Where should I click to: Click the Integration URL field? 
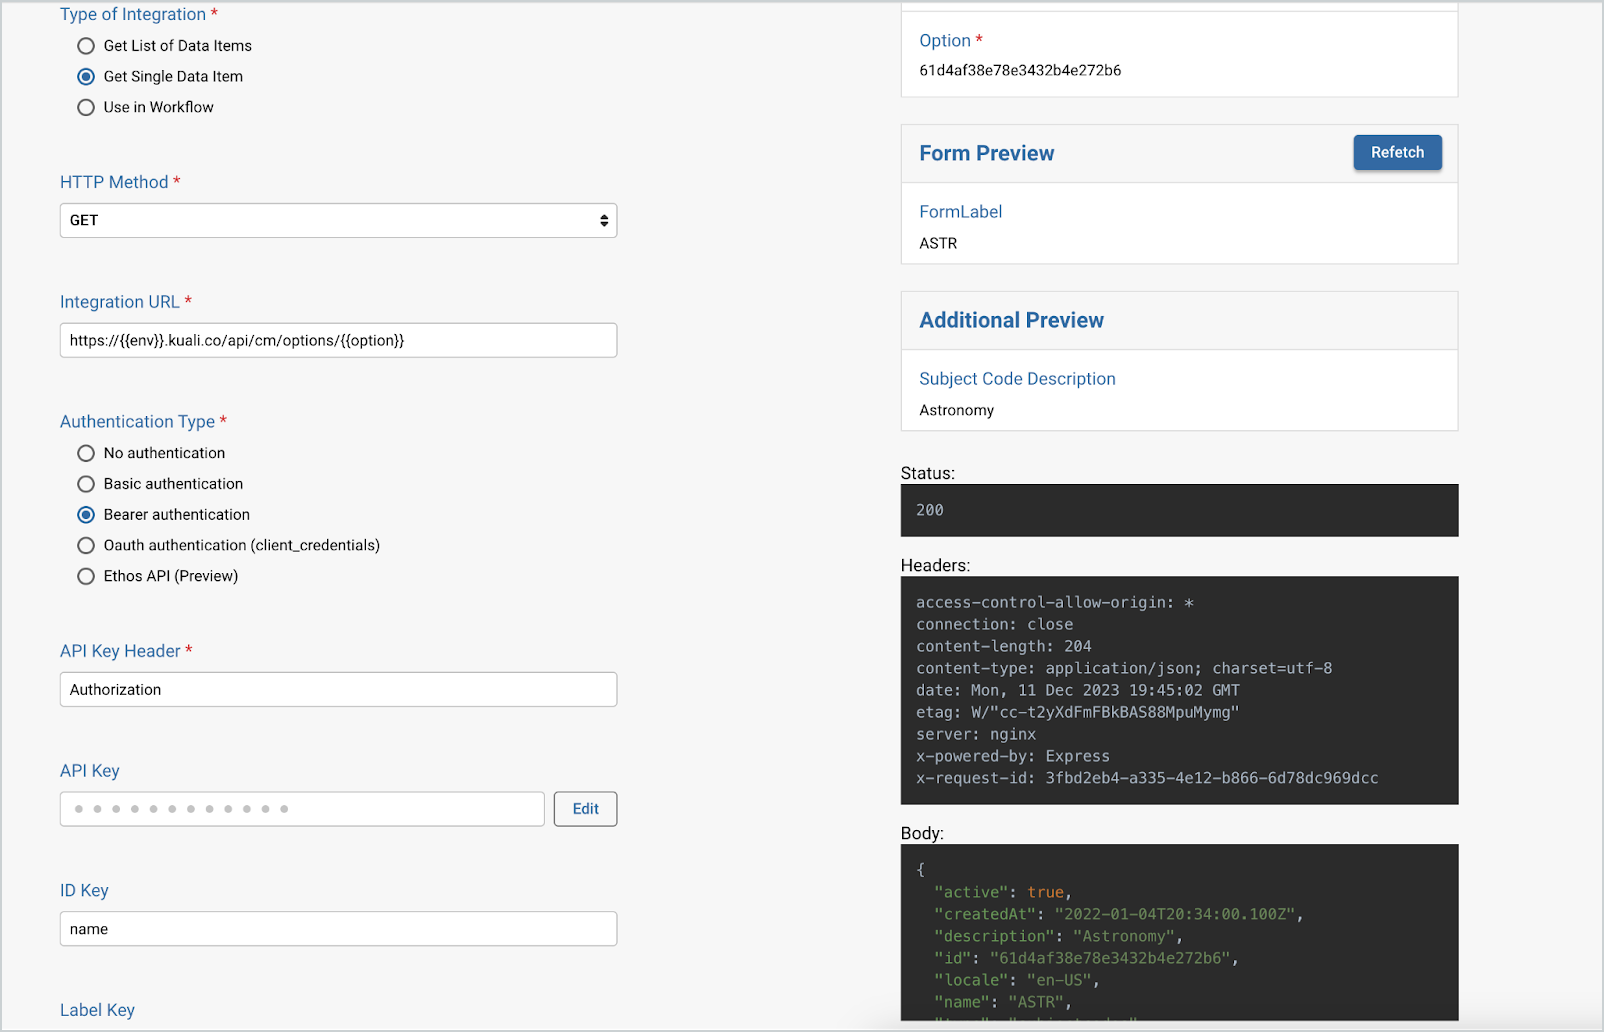click(338, 340)
